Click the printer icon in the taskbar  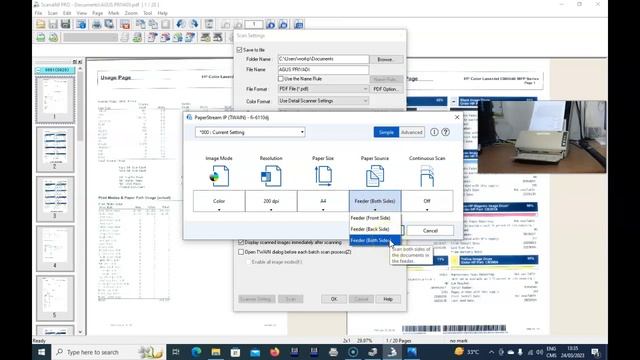[x=333, y=352]
